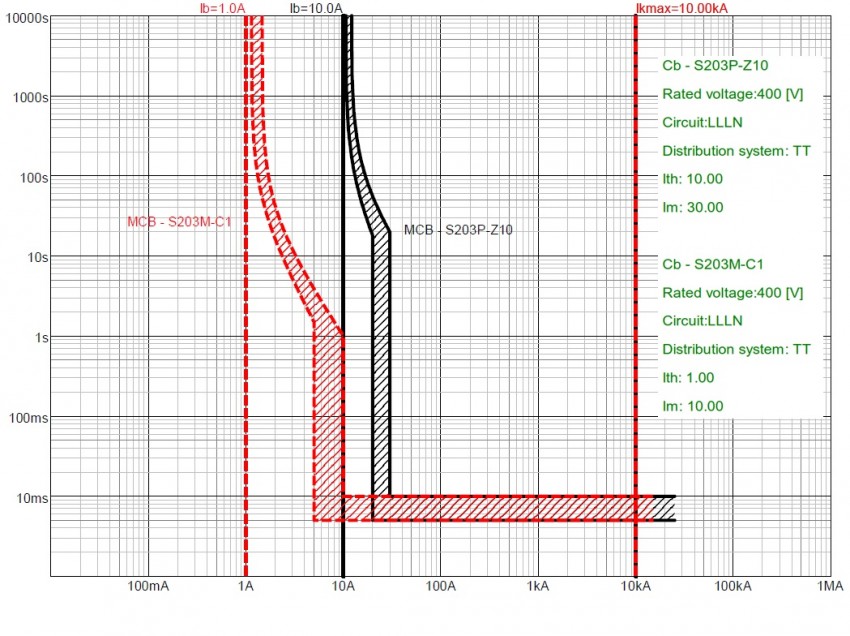Image resolution: width=850 pixels, height=636 pixels.
Task: Click the 'Ikmax=10.00kA' label
Action: click(x=681, y=8)
